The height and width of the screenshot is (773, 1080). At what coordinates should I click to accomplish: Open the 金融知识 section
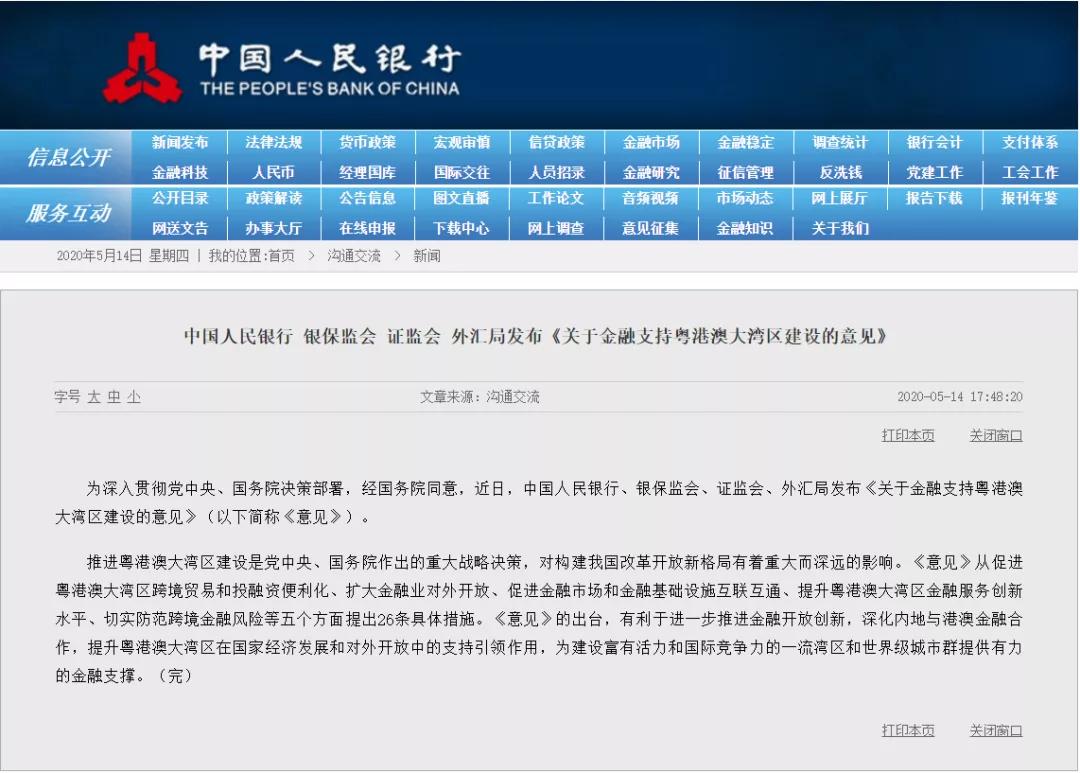coord(746,228)
